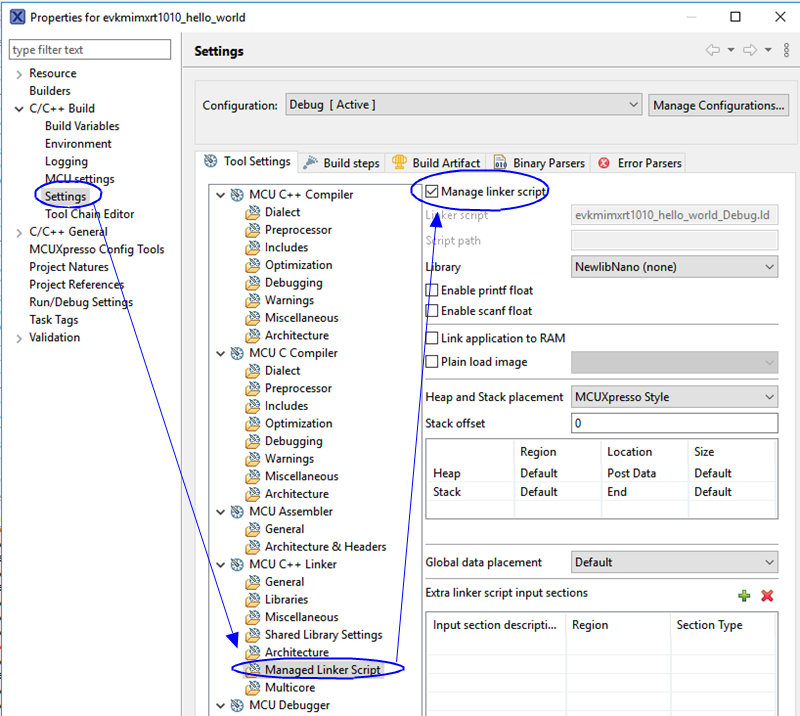The height and width of the screenshot is (716, 800).
Task: Enable printf float checkbox
Action: pos(432,290)
